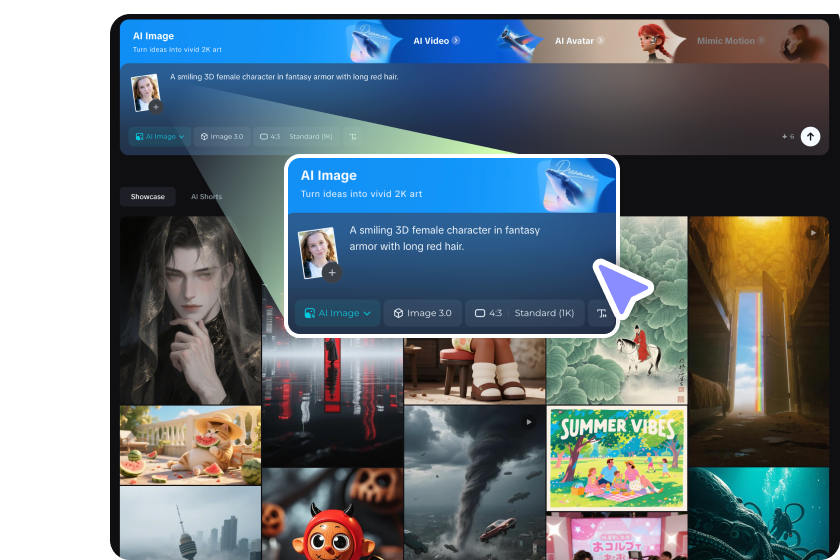Open the 4:3 Standard (1K) setting in the enlarged callout

pos(524,313)
